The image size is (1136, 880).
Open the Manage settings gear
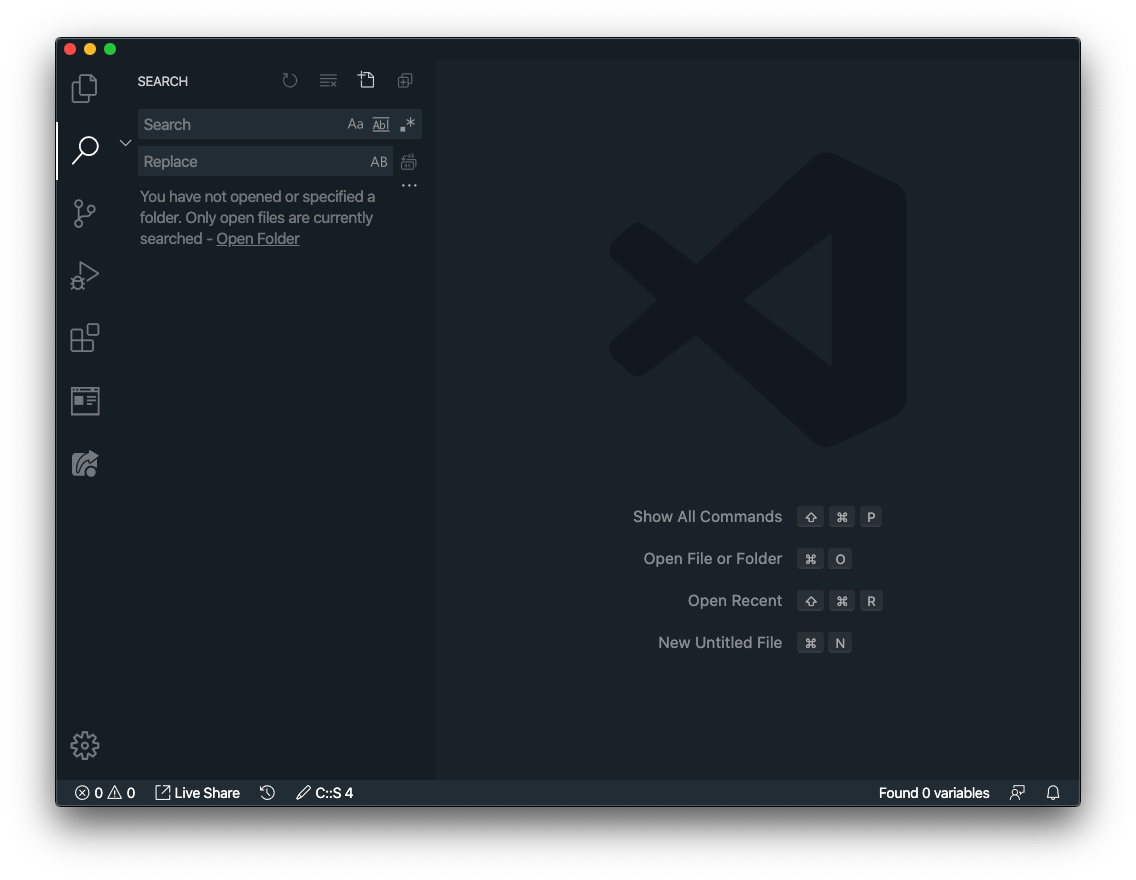(x=85, y=745)
